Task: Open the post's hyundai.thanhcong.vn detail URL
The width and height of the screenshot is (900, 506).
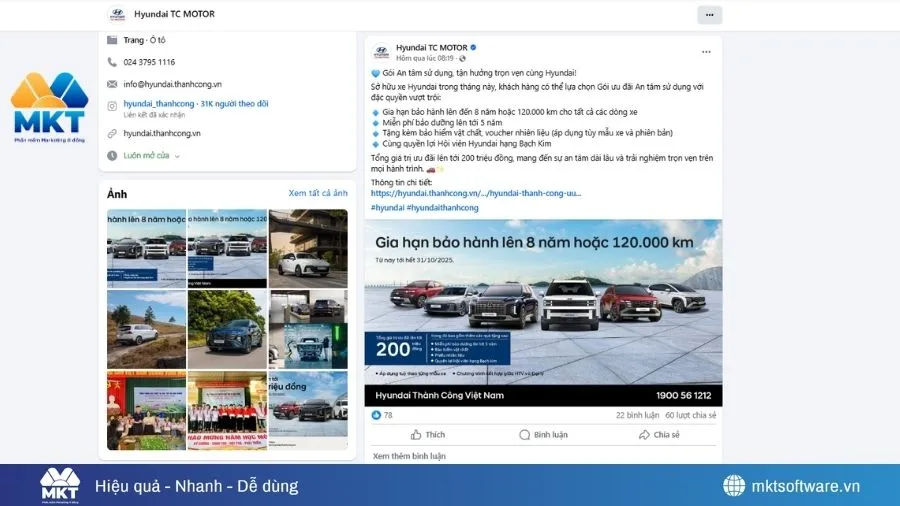Action: [x=476, y=193]
